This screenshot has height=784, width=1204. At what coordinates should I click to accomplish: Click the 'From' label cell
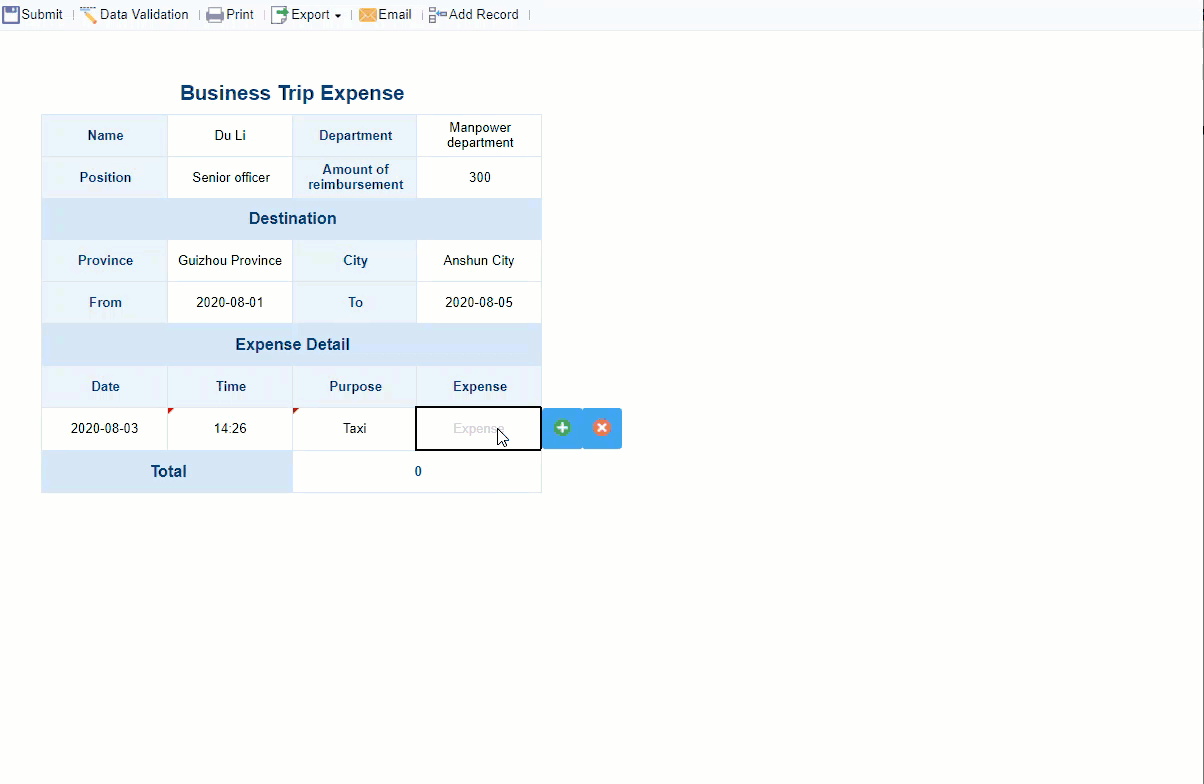[105, 302]
